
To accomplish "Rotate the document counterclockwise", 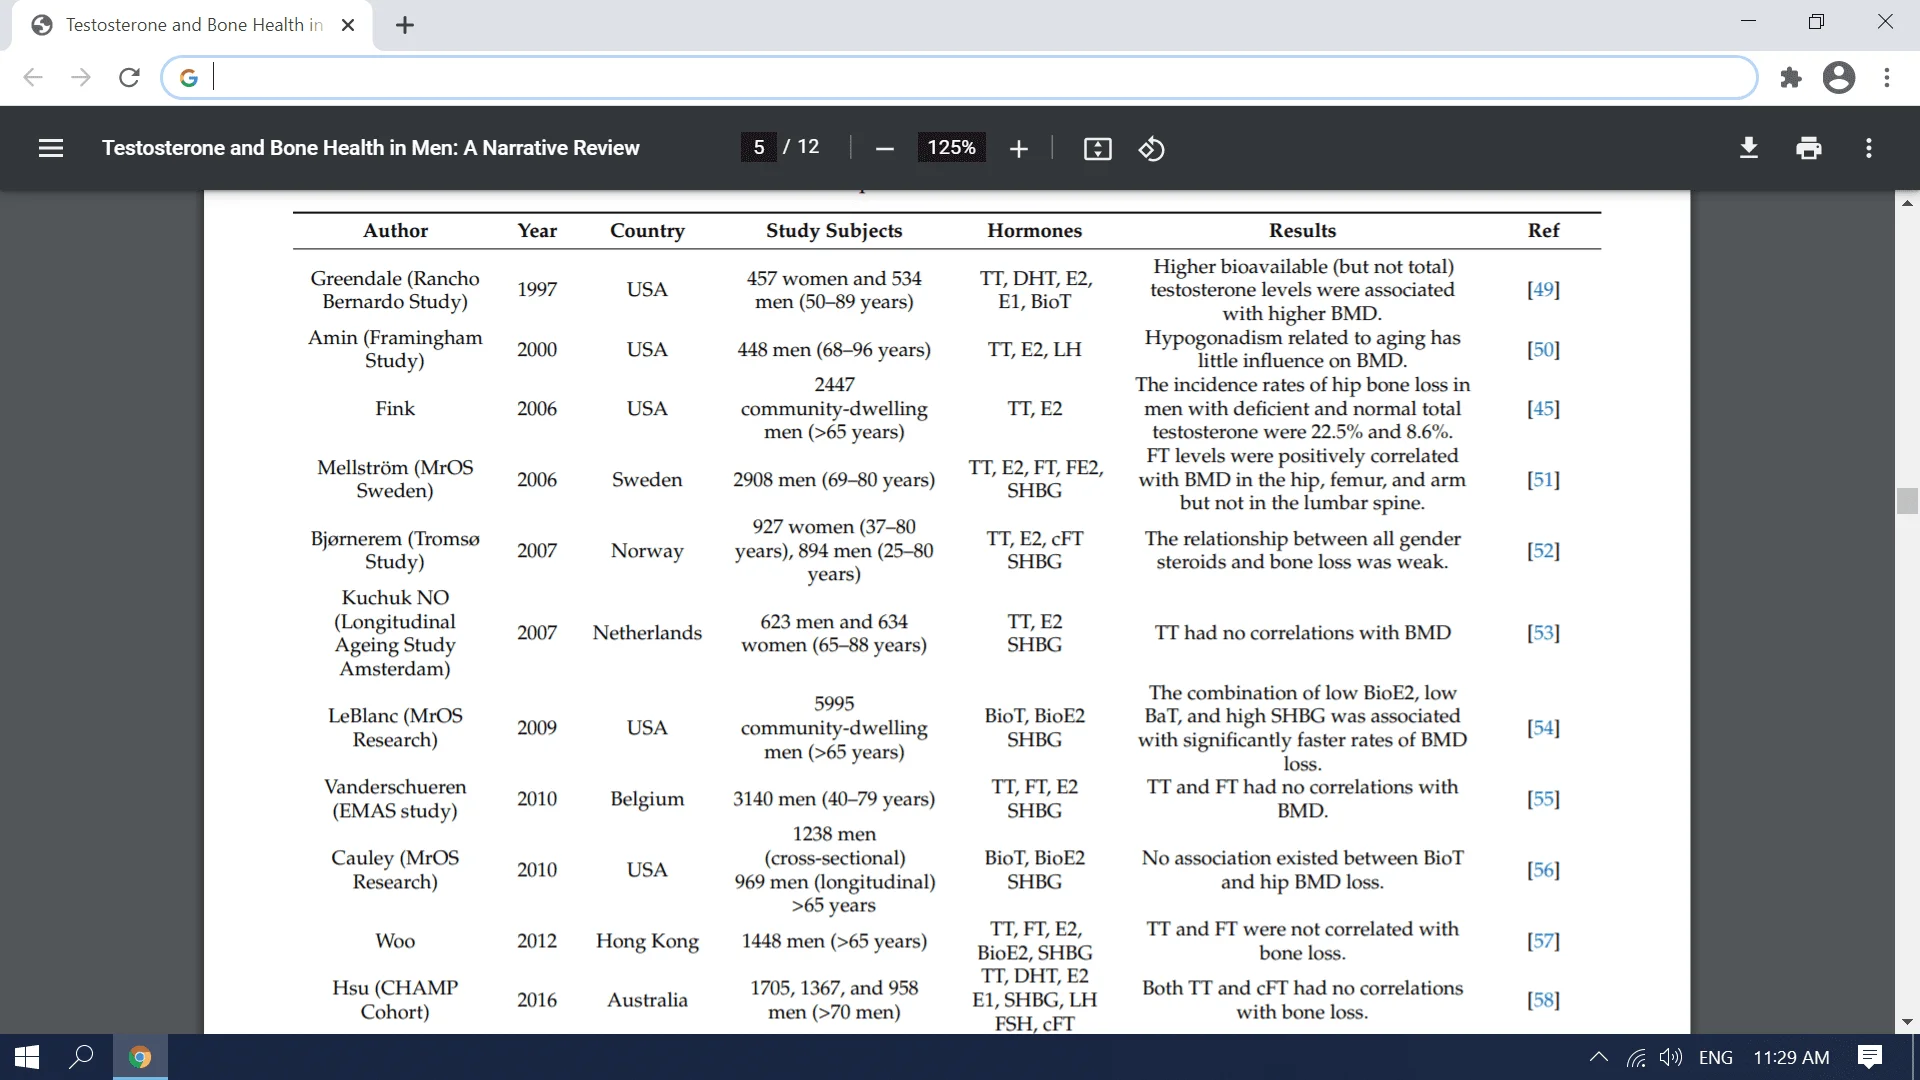I will click(1151, 149).
